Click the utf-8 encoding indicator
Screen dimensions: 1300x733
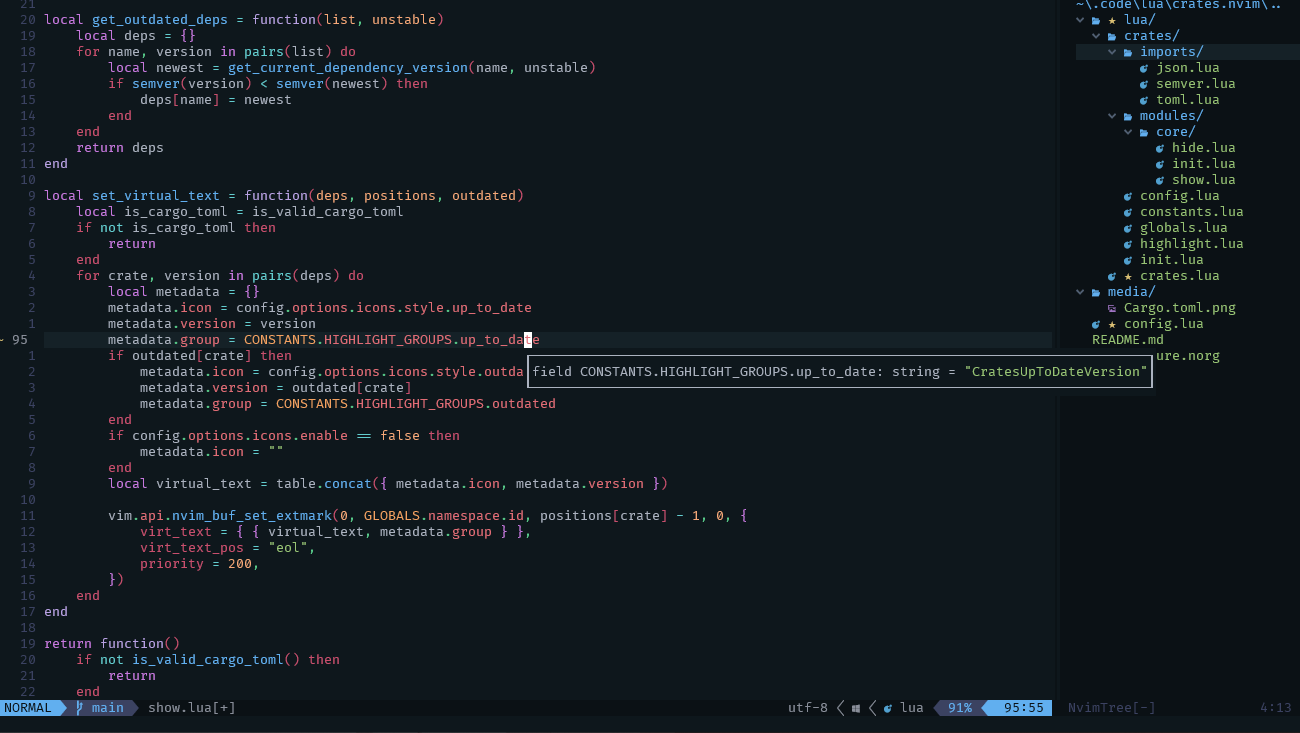coord(808,708)
